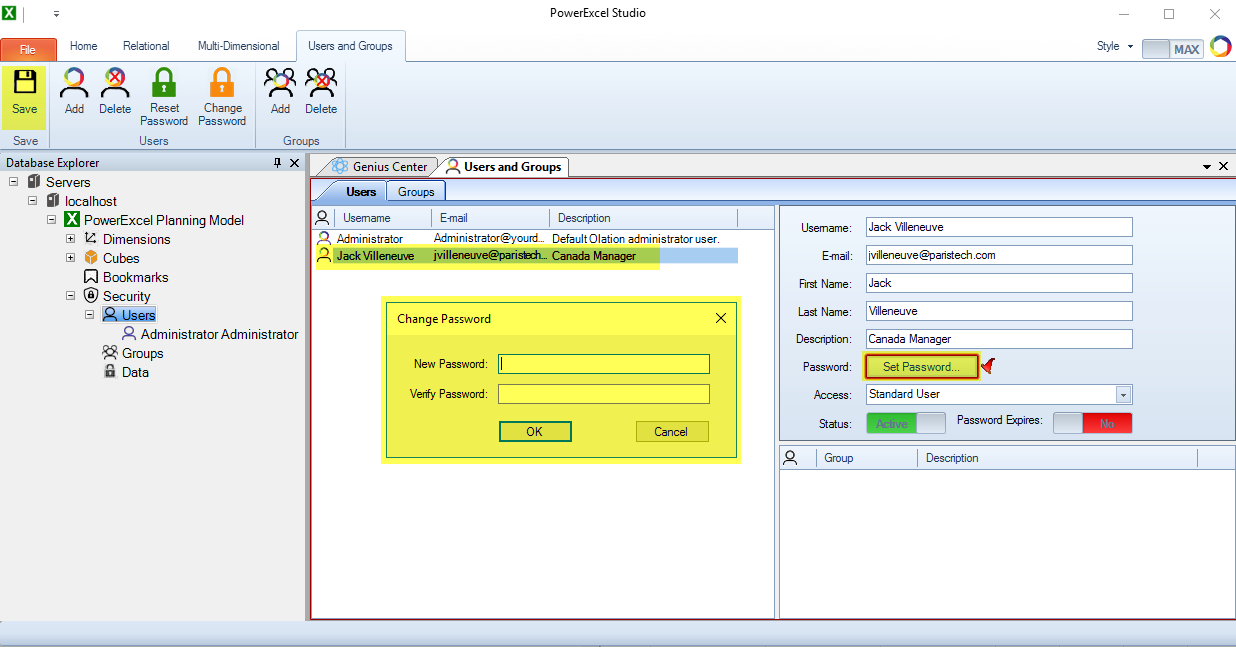Screen dimensions: 1236x647
Task: Click the multicolored ring logo beside MAX
Action: coord(1220,47)
